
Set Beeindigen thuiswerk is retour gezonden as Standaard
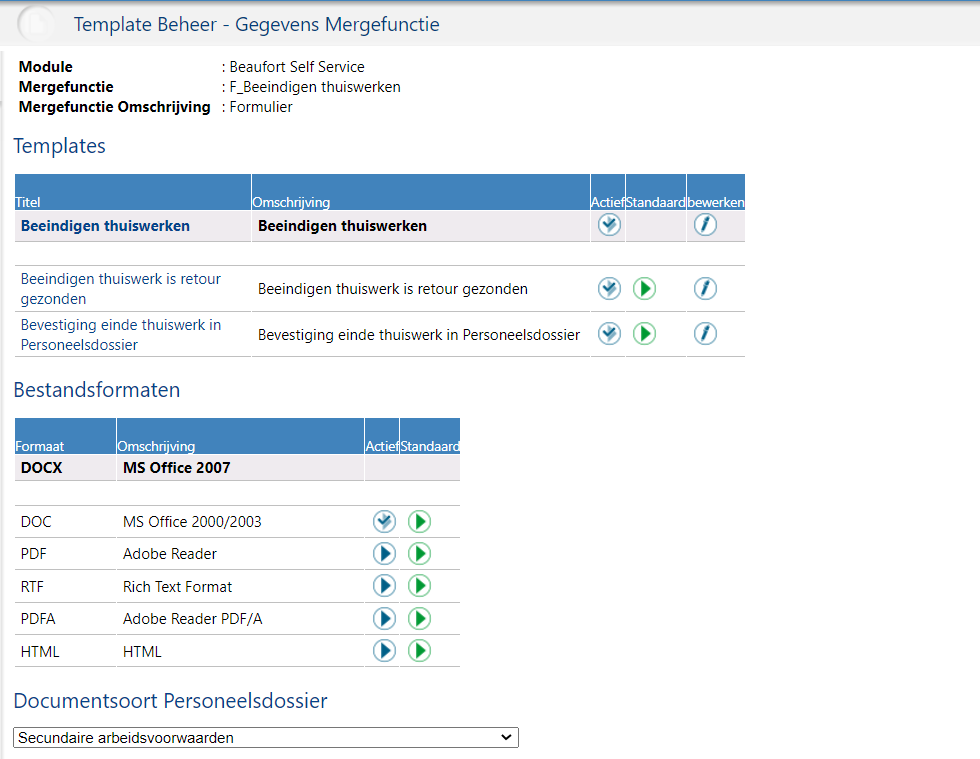644,289
